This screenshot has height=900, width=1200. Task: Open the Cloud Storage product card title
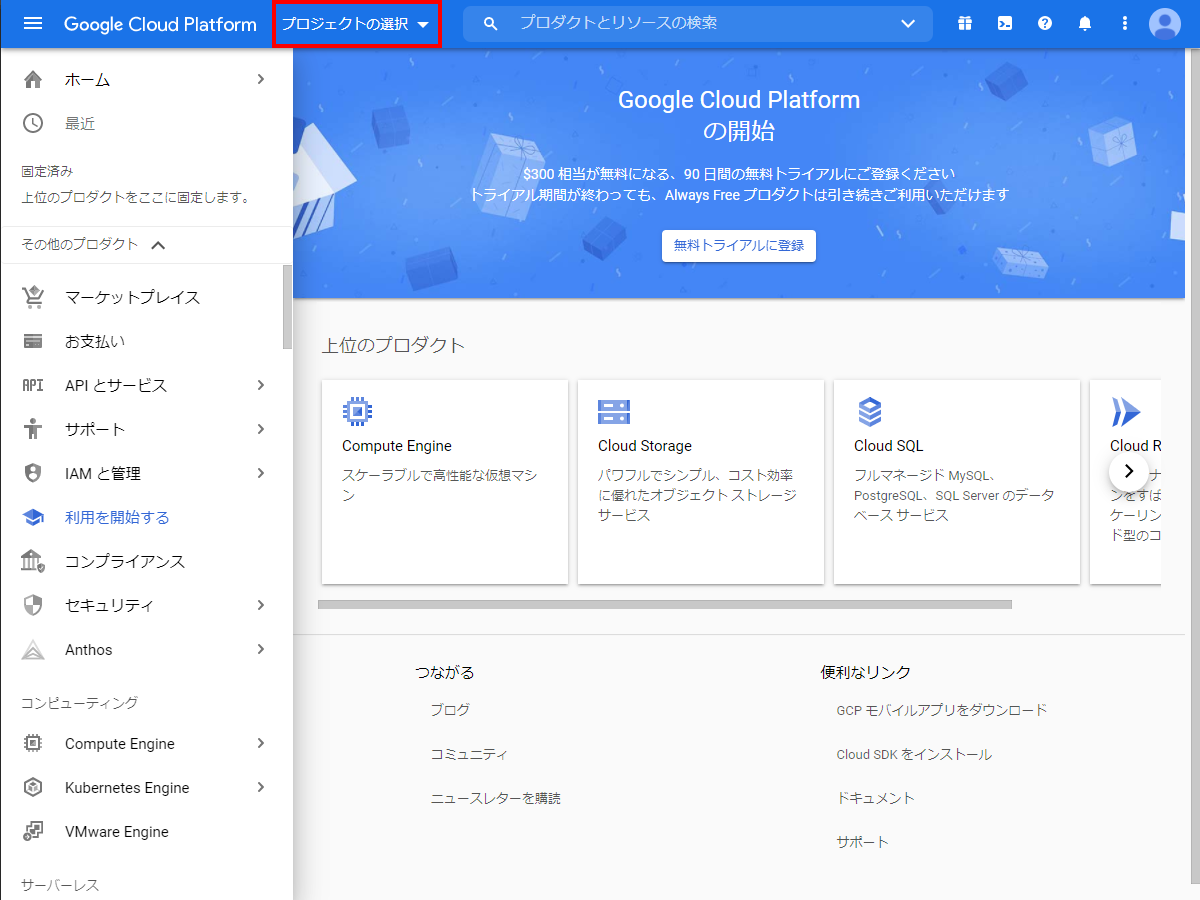click(x=645, y=446)
